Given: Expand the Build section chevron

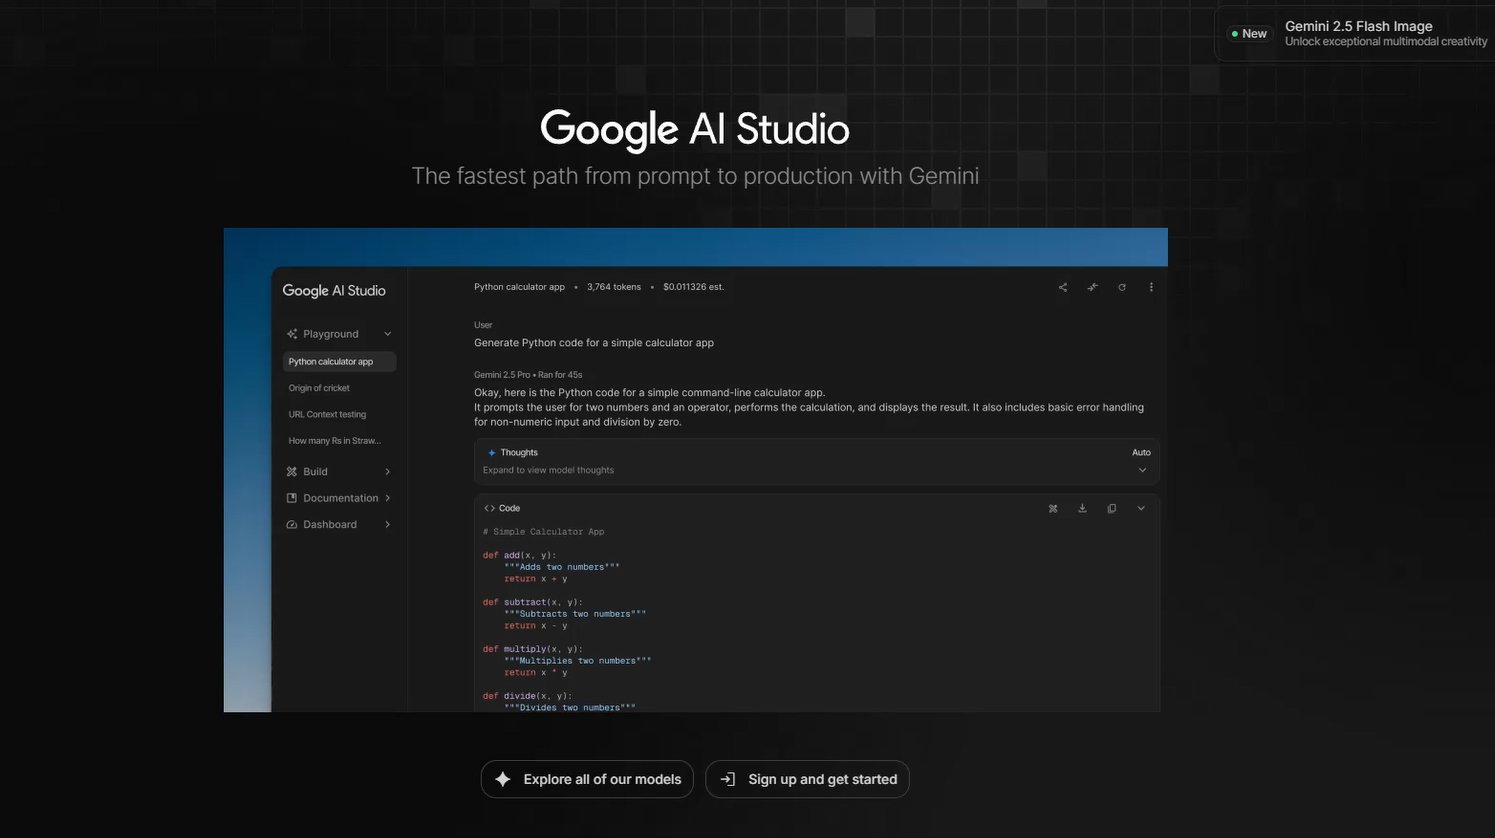Looking at the screenshot, I should click(x=387, y=471).
